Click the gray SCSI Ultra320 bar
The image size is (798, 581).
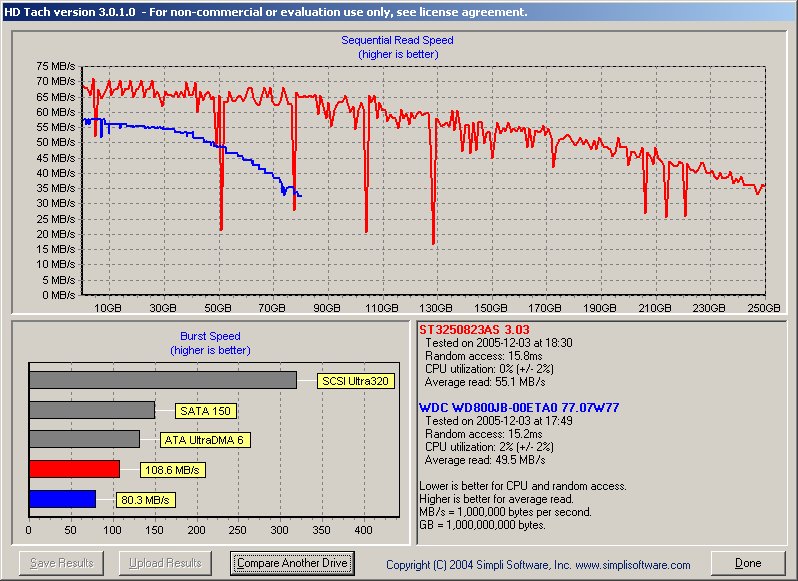click(x=163, y=380)
